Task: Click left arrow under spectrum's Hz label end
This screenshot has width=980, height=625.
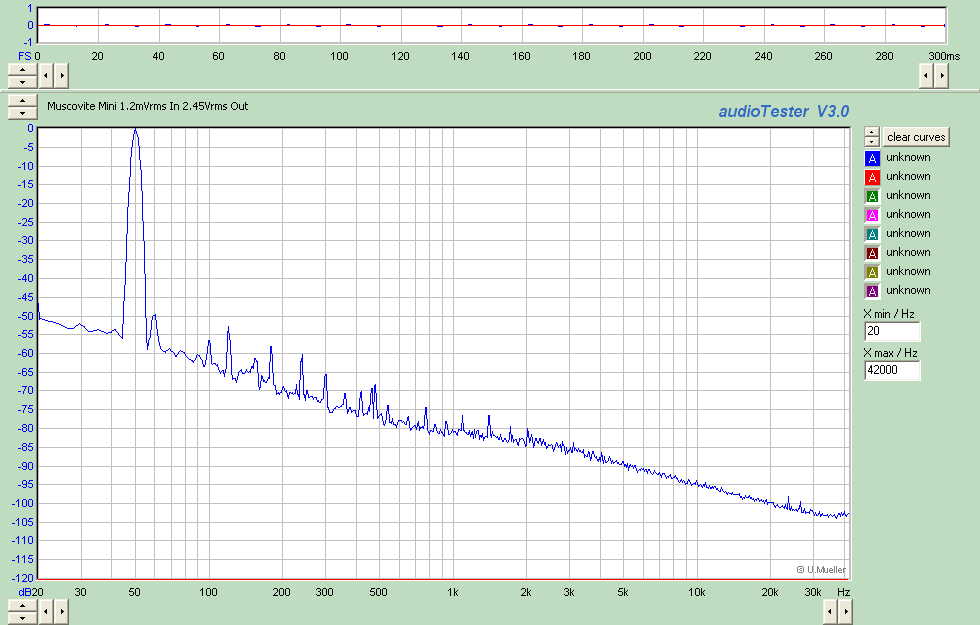Action: tap(829, 612)
